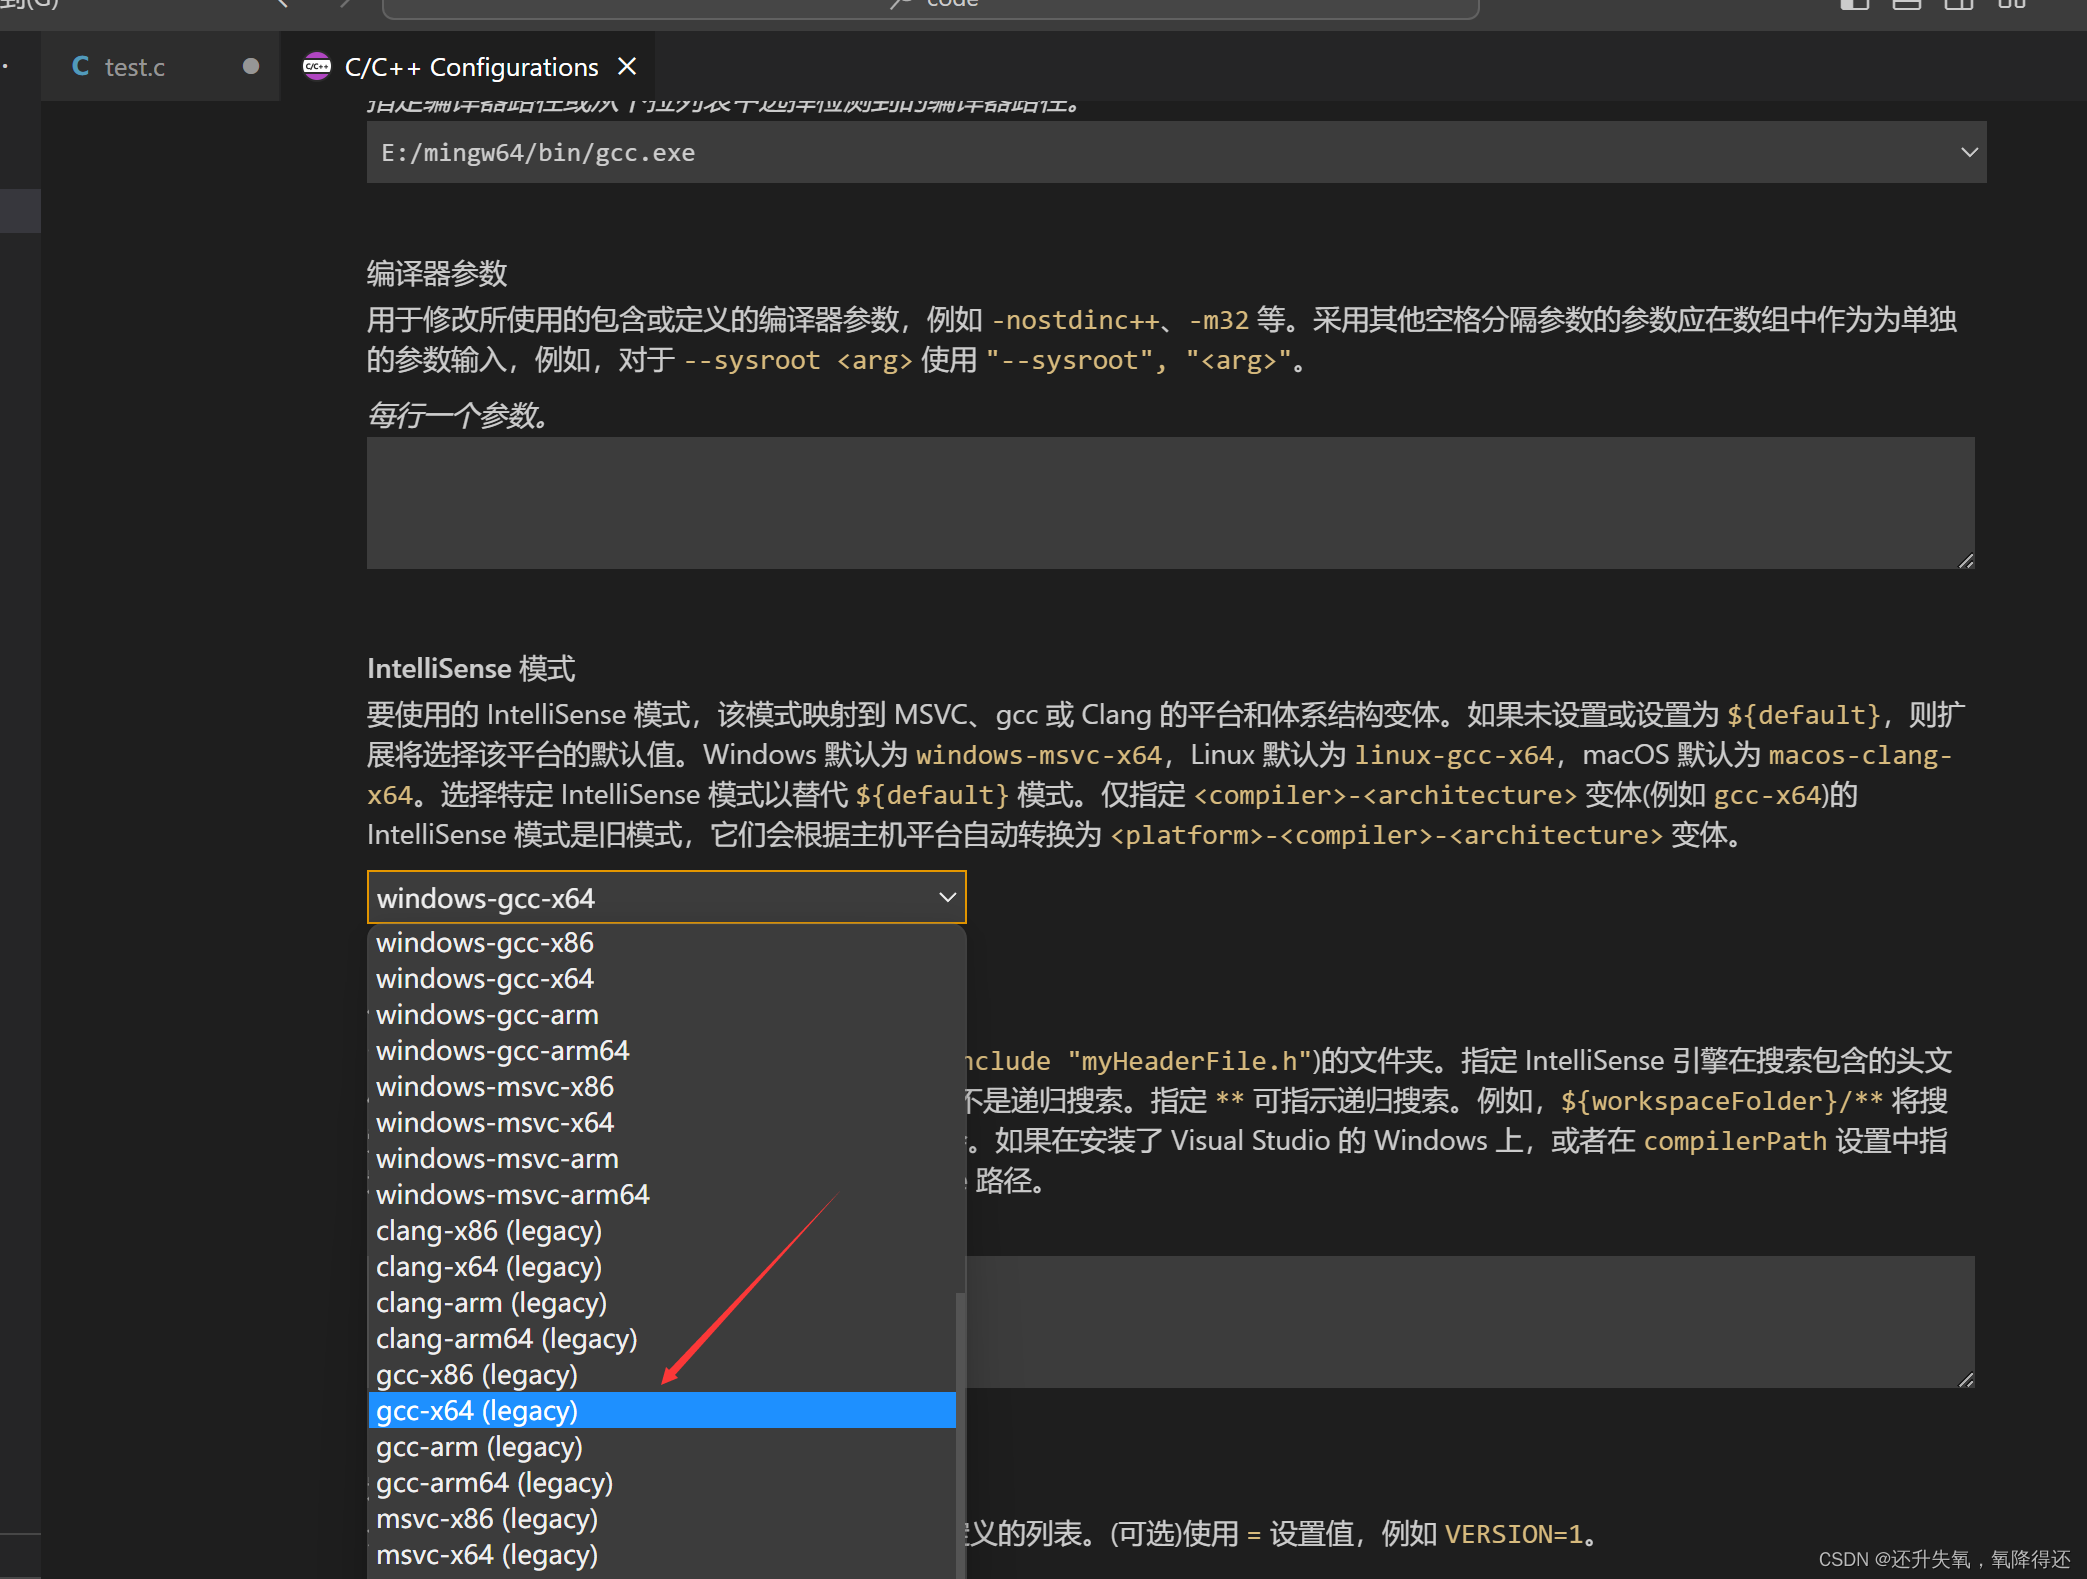The width and height of the screenshot is (2087, 1579).
Task: Select the windows-gcc-arm option
Action: (661, 1015)
